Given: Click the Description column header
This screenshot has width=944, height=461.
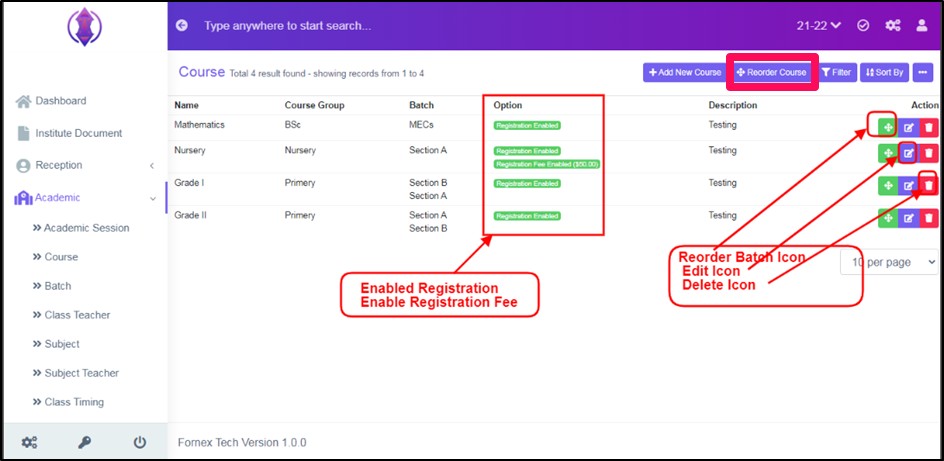Looking at the screenshot, I should point(733,105).
